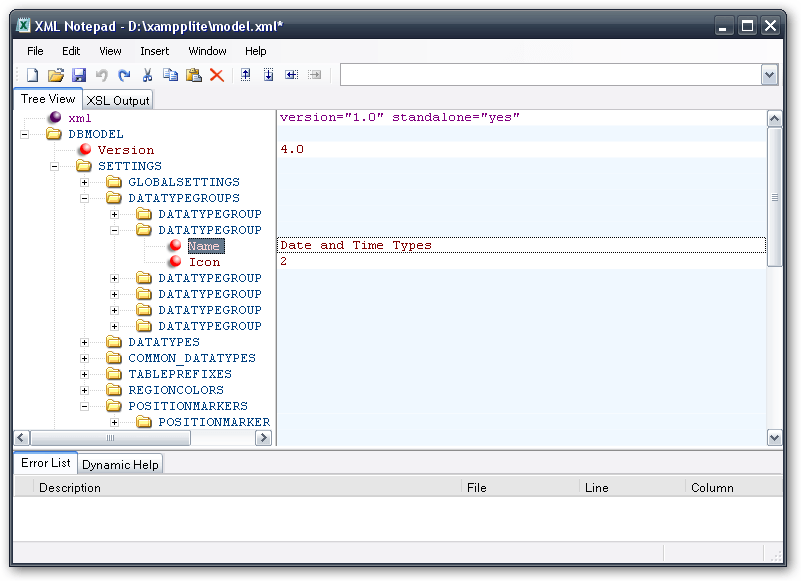Open the Help menu
Screen dimensions: 801x581
[x=255, y=51]
